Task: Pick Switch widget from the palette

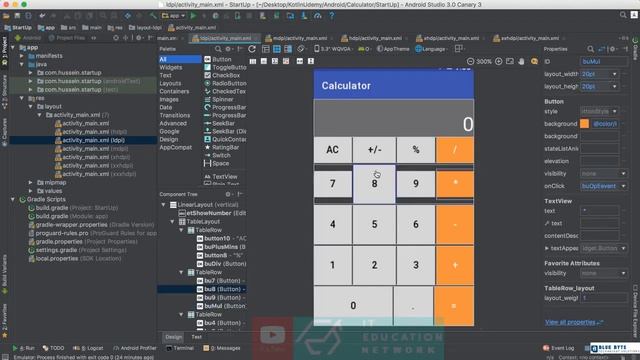Action: 217,156
